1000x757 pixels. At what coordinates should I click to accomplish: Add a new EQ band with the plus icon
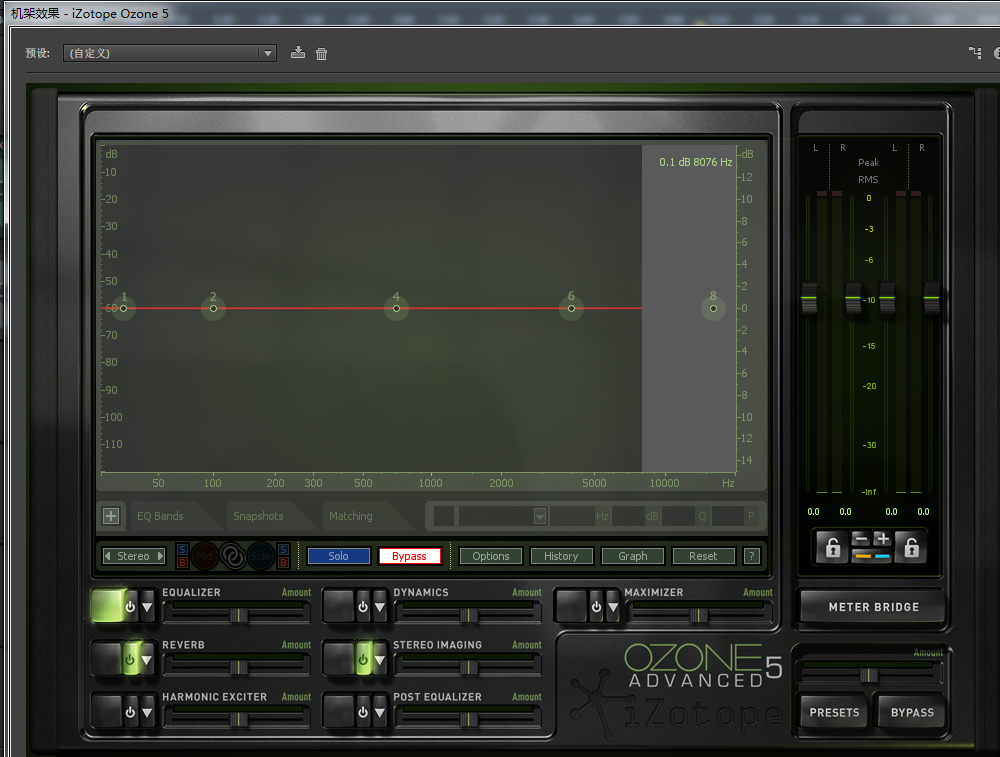pos(111,516)
